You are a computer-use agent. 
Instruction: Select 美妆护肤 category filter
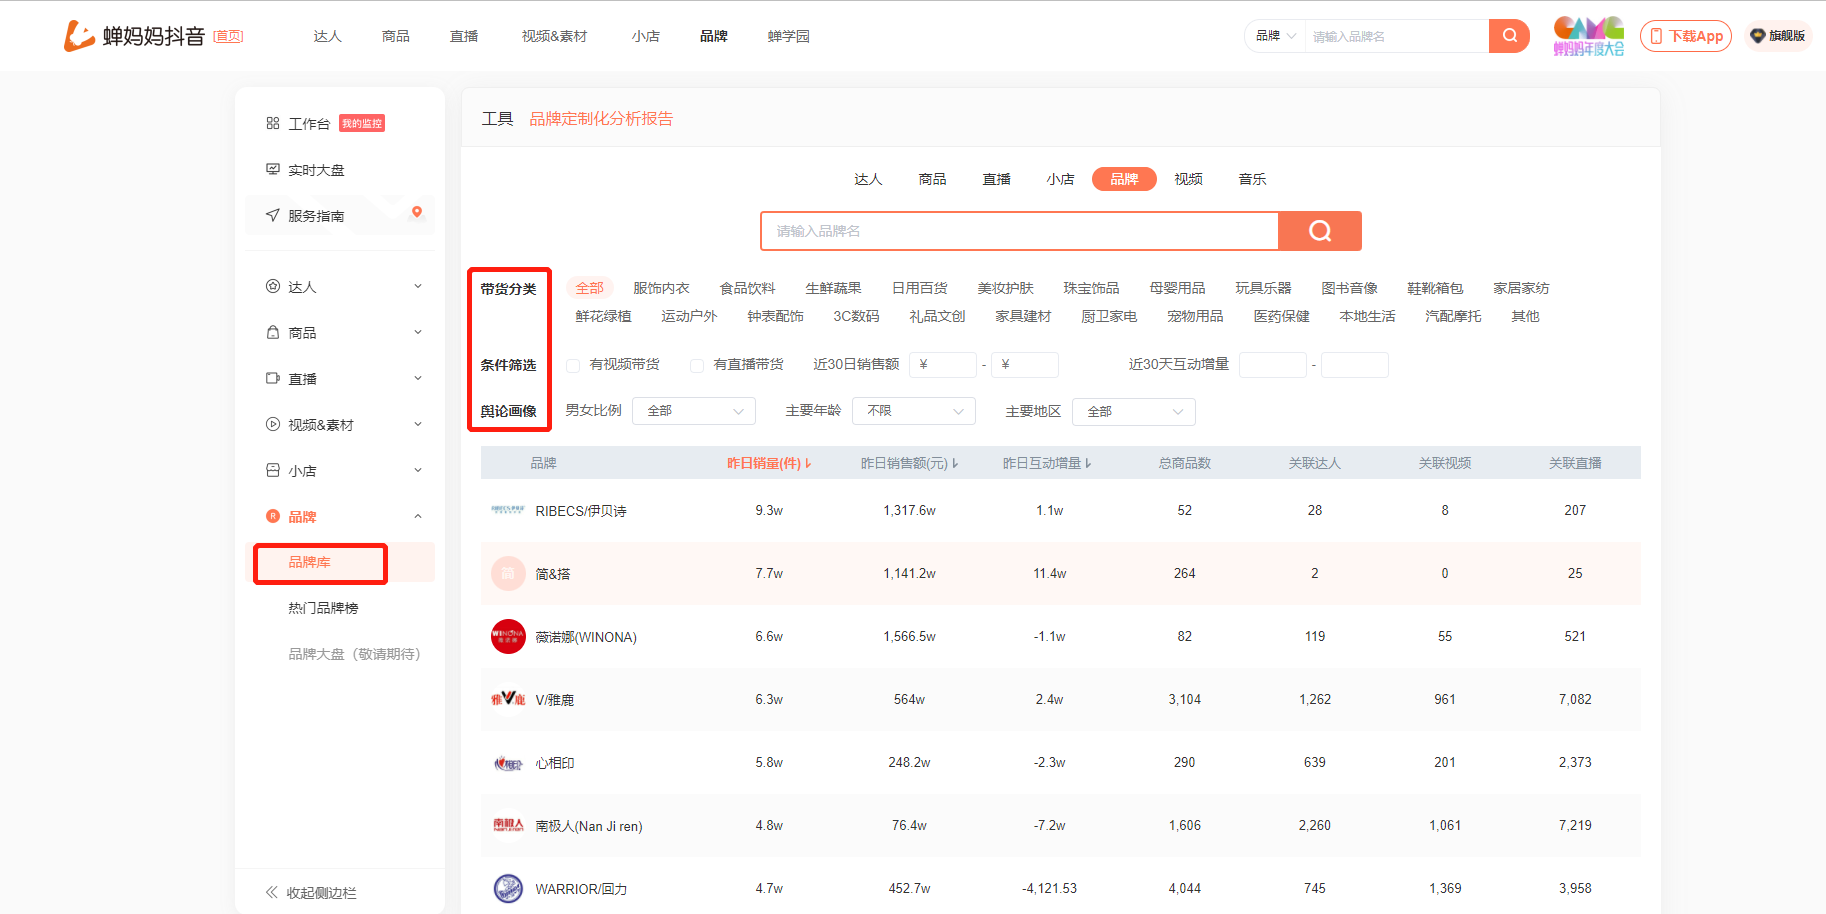[1005, 288]
